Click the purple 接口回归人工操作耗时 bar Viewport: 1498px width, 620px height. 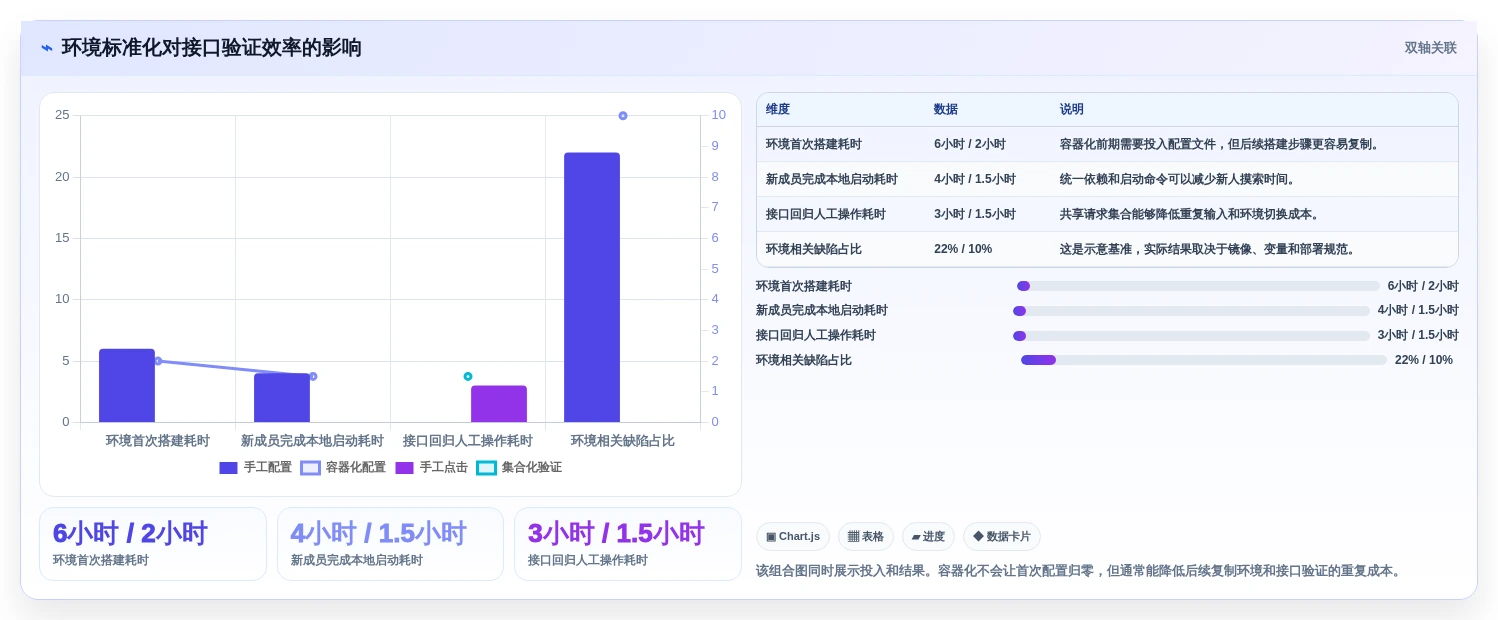tap(499, 404)
